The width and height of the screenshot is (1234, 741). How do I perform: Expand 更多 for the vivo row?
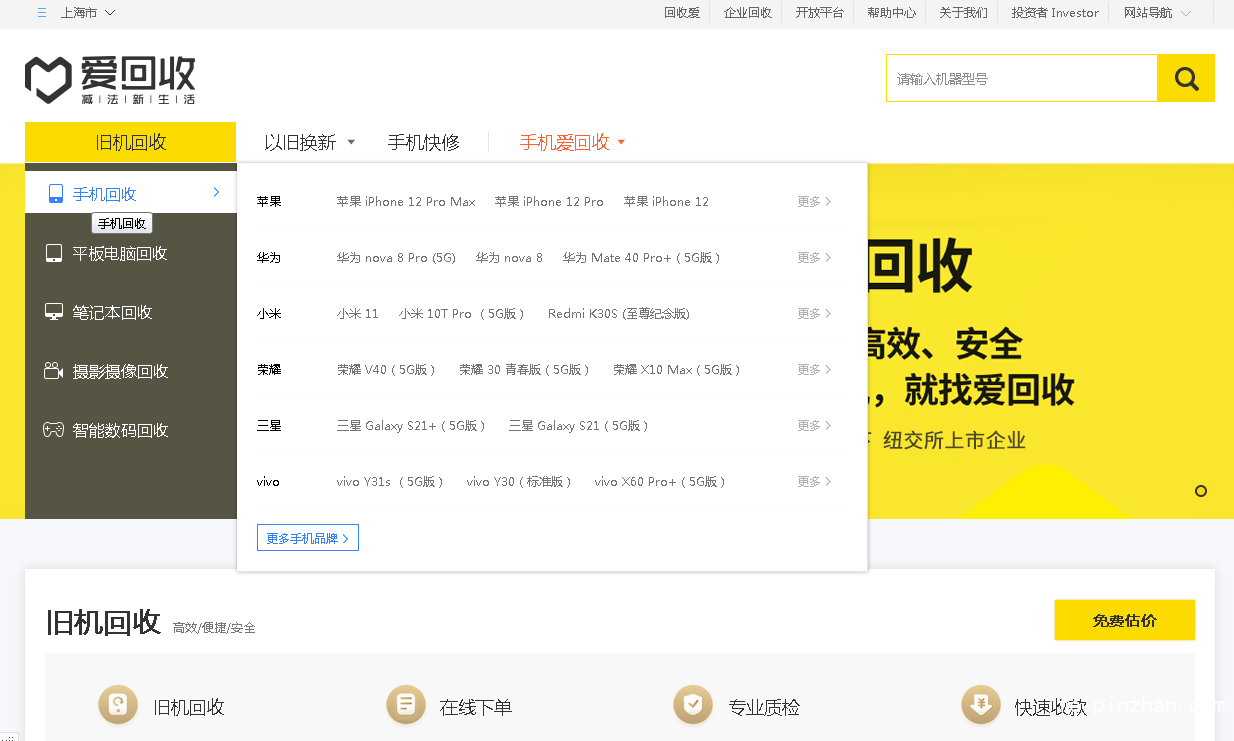[814, 482]
